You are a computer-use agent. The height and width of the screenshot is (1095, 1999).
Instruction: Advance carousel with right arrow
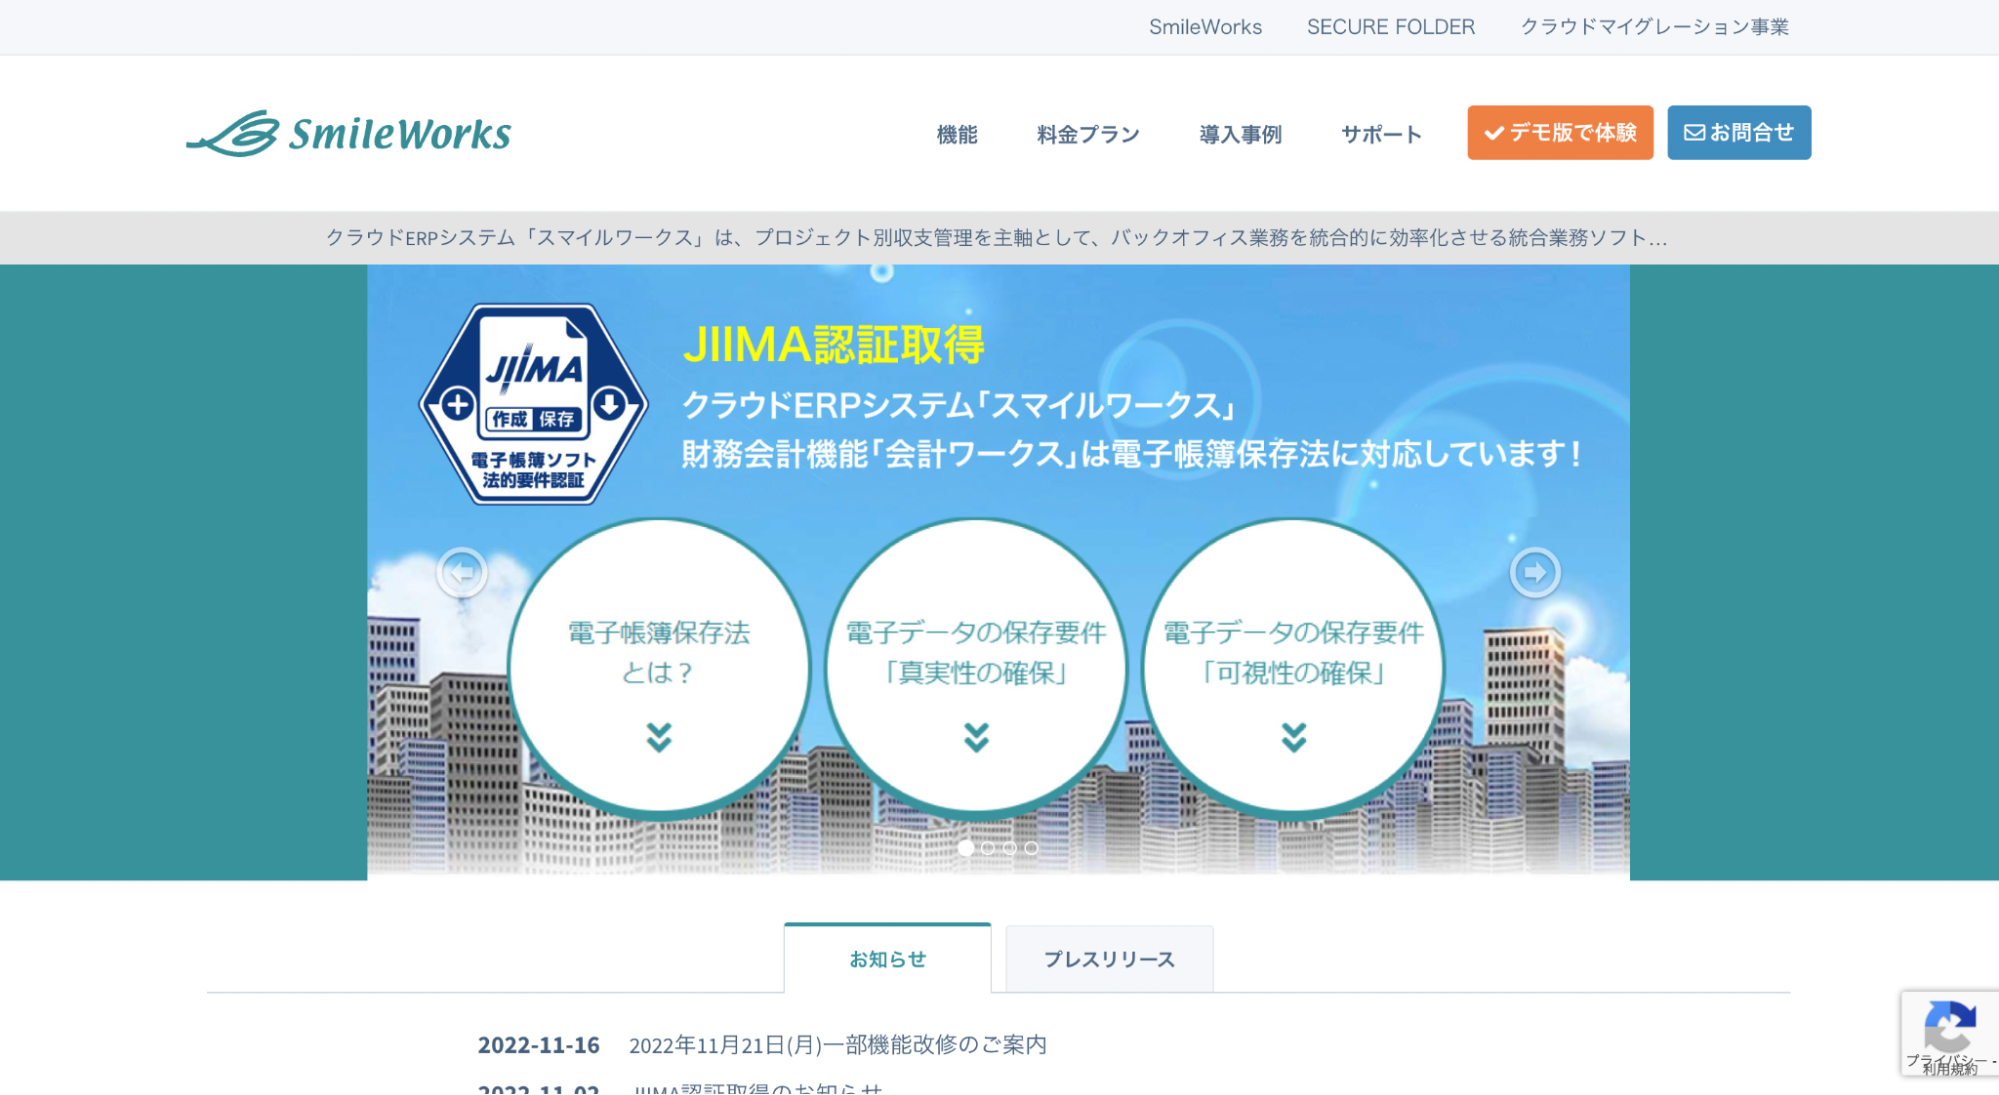point(1535,573)
